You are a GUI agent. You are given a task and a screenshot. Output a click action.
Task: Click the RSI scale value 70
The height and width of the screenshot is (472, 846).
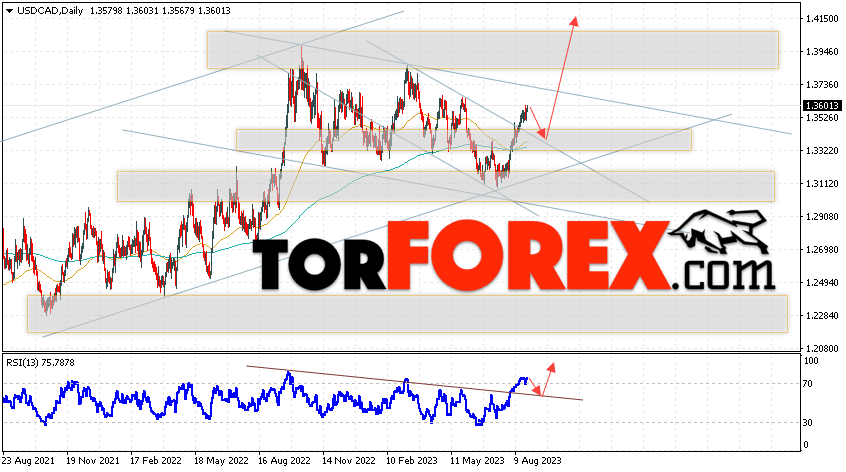click(x=808, y=384)
